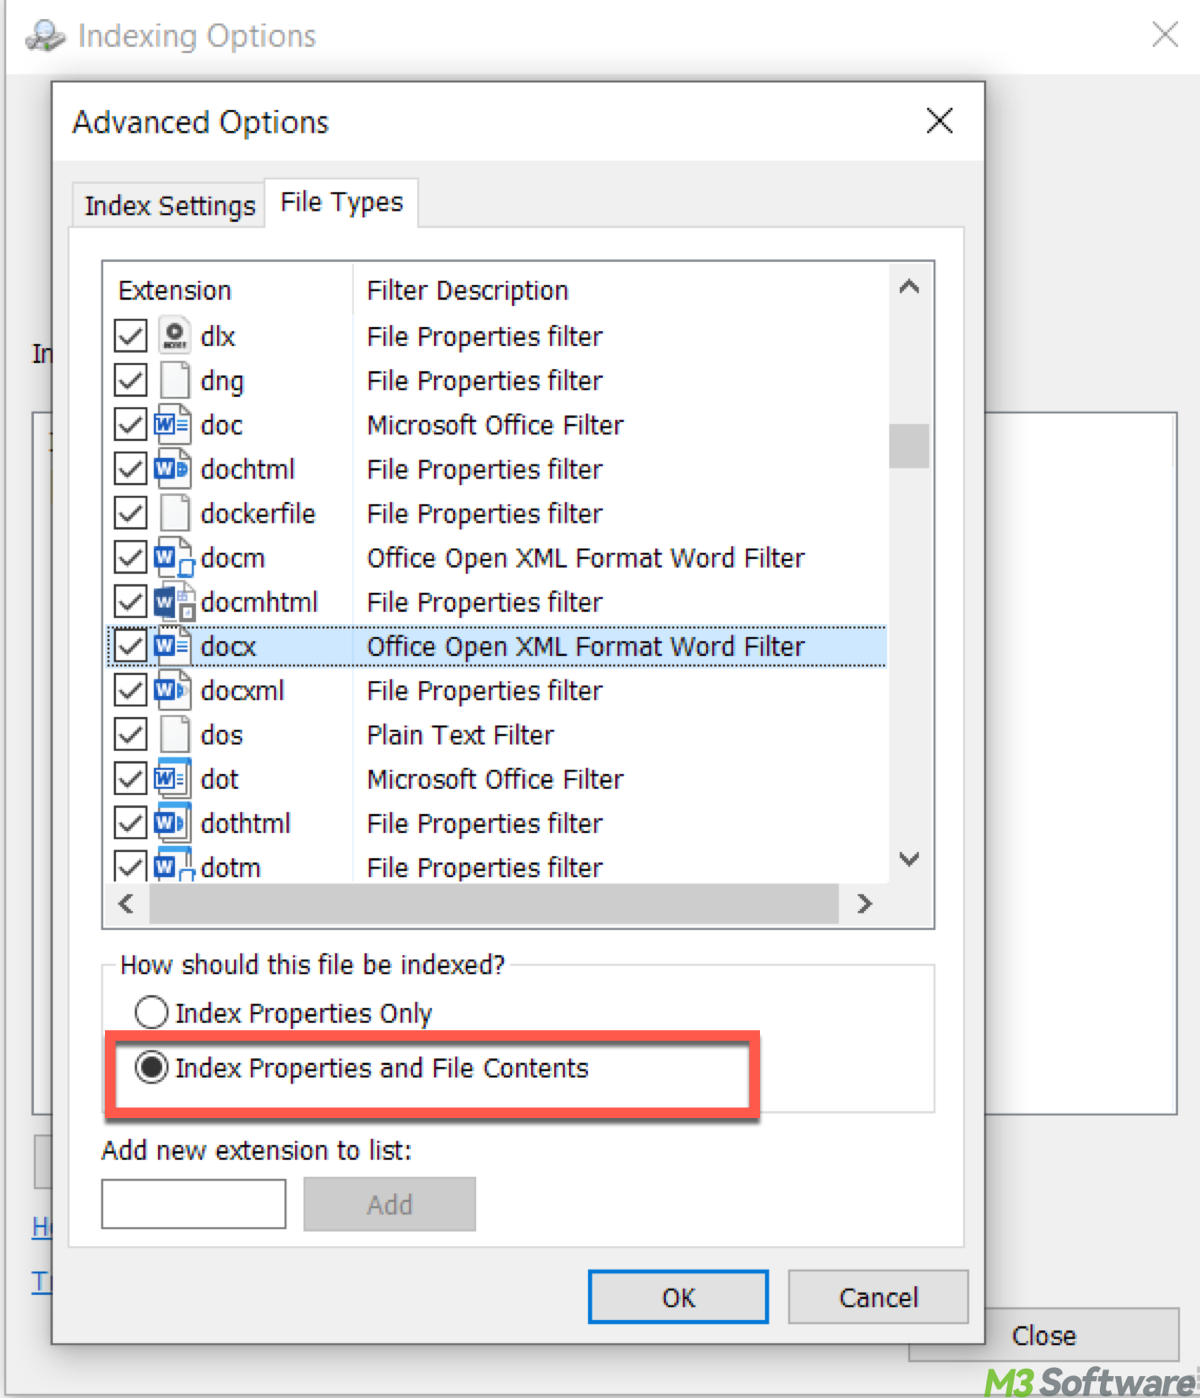Viewport: 1200px width, 1398px height.
Task: Click the dlx file type icon
Action: (x=174, y=336)
